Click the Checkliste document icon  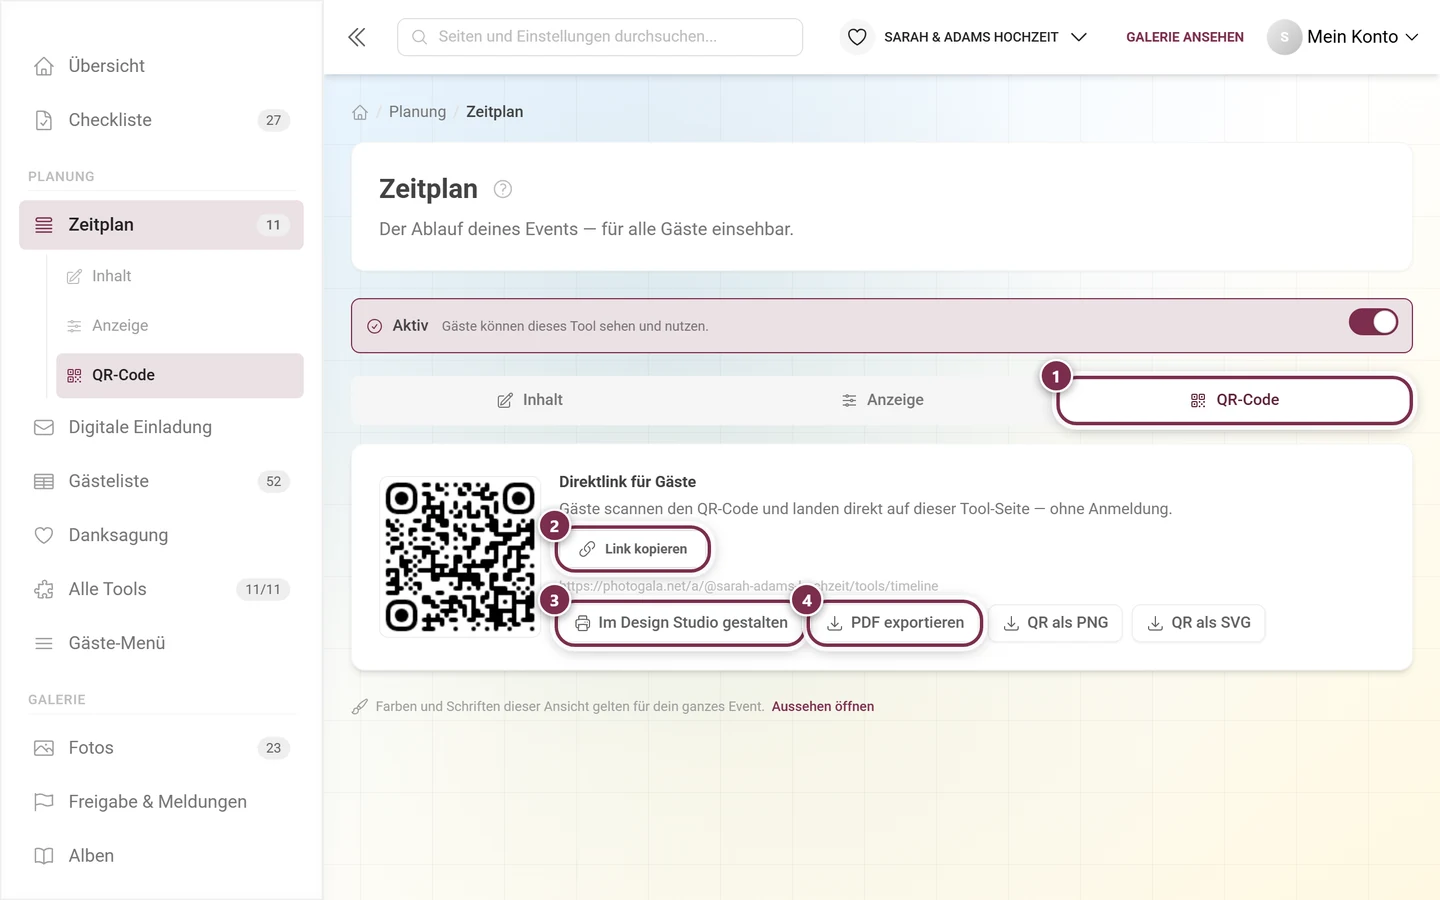point(44,120)
